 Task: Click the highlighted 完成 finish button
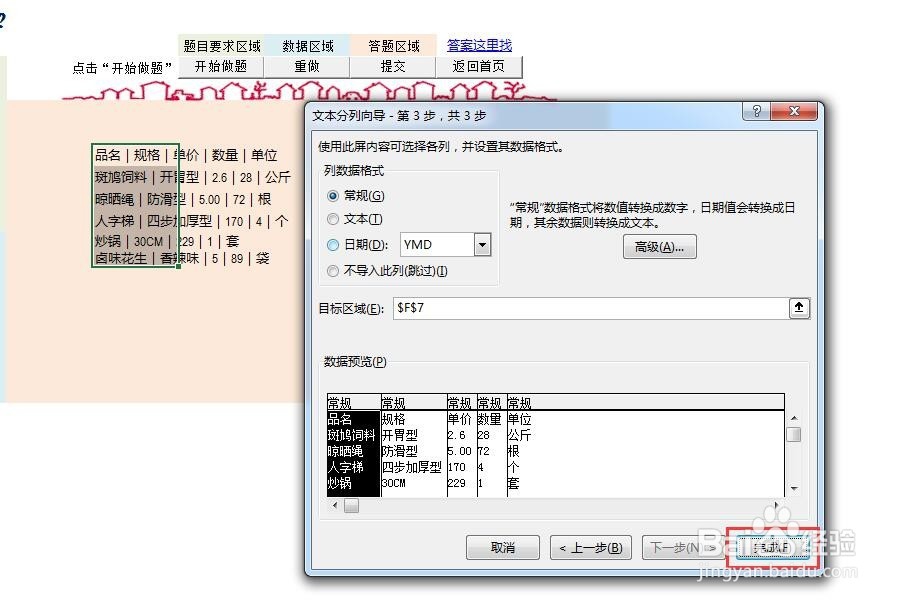coord(773,547)
